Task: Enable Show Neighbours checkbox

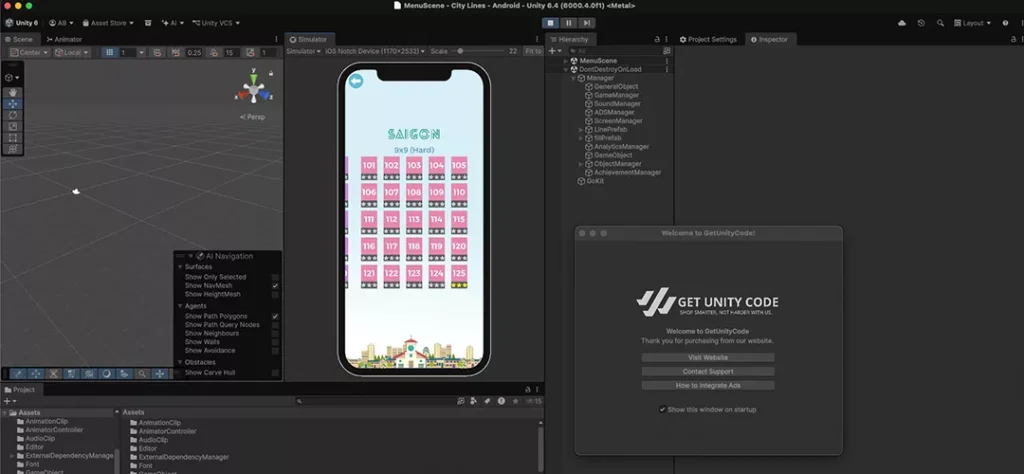Action: point(275,334)
